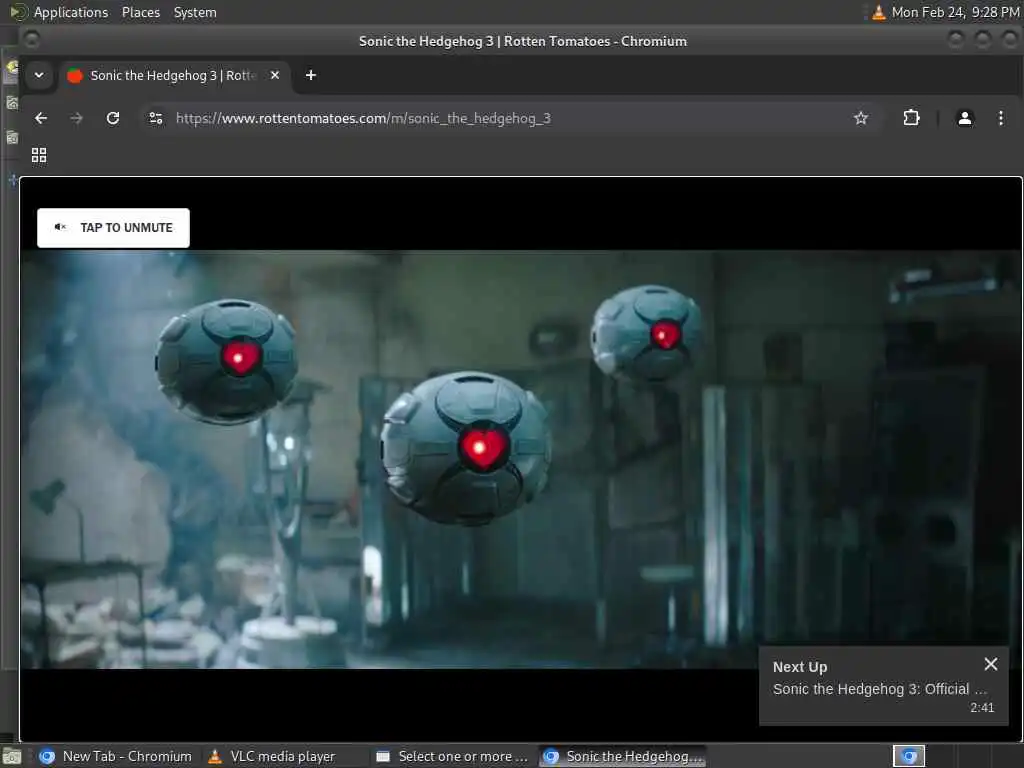This screenshot has height=768, width=1024.
Task: Open the apps grid shortcut in the bookmarks bar
Action: coord(39,155)
